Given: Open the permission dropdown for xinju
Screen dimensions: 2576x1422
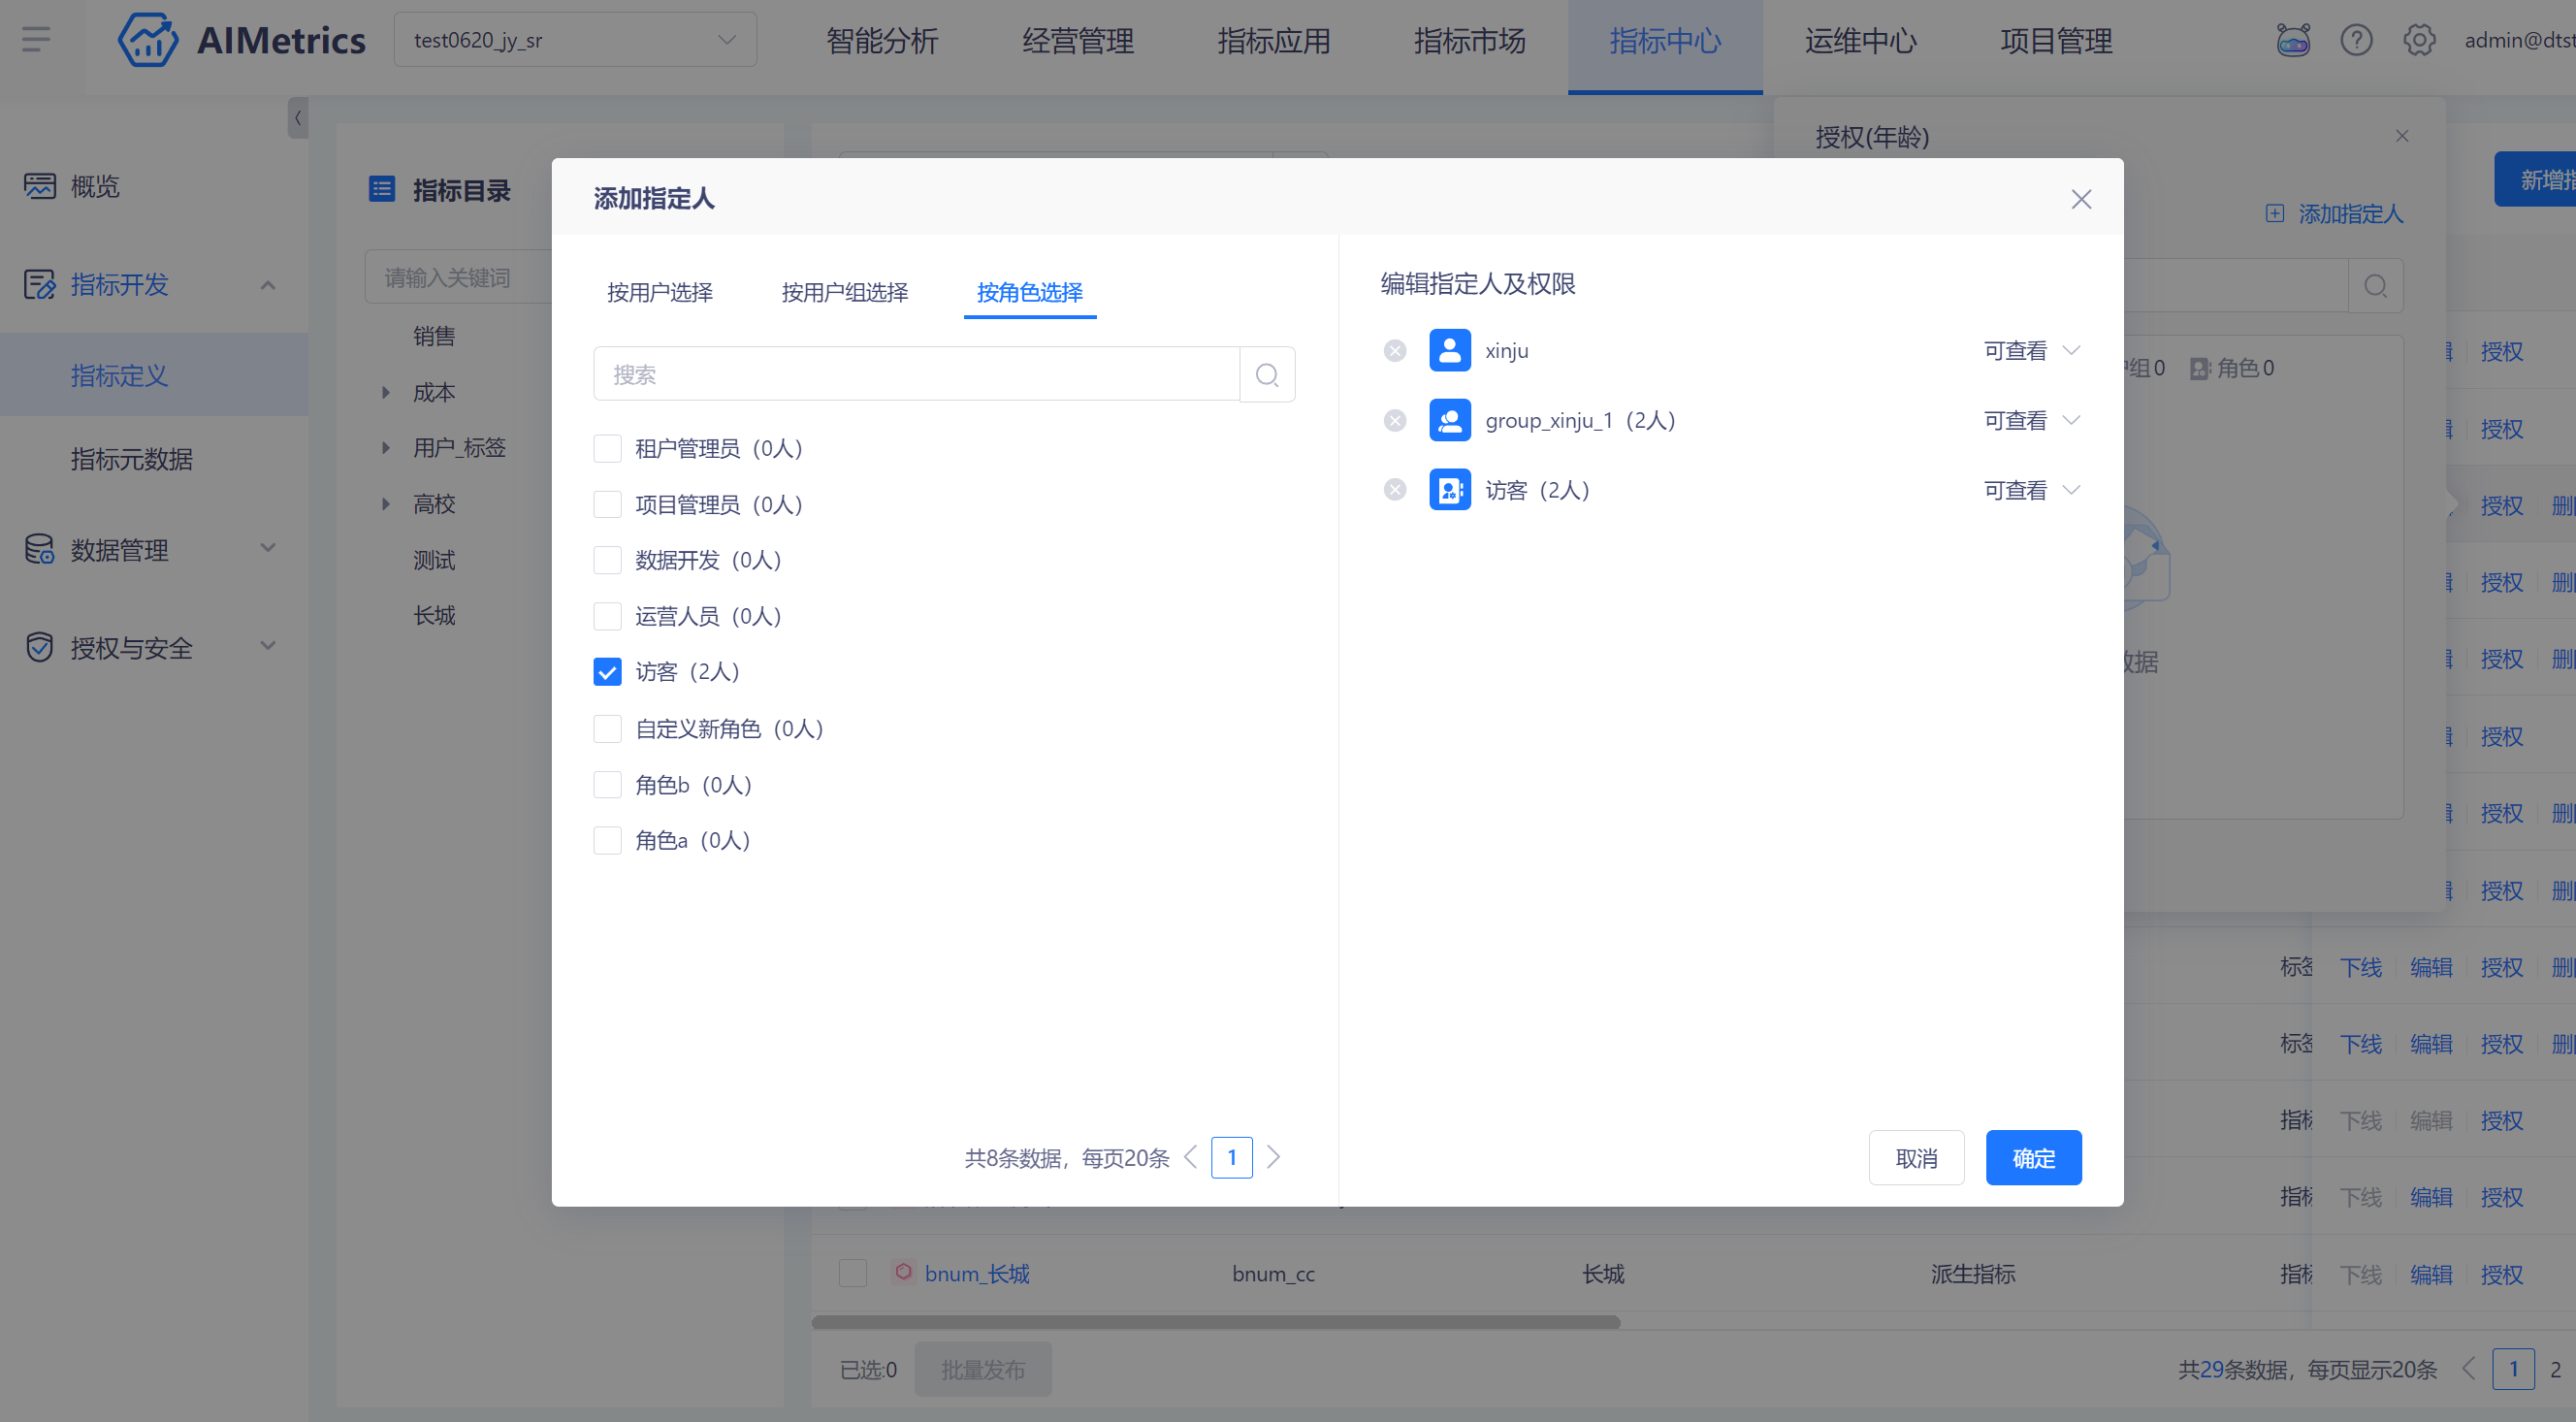Looking at the screenshot, I should [x=2032, y=351].
